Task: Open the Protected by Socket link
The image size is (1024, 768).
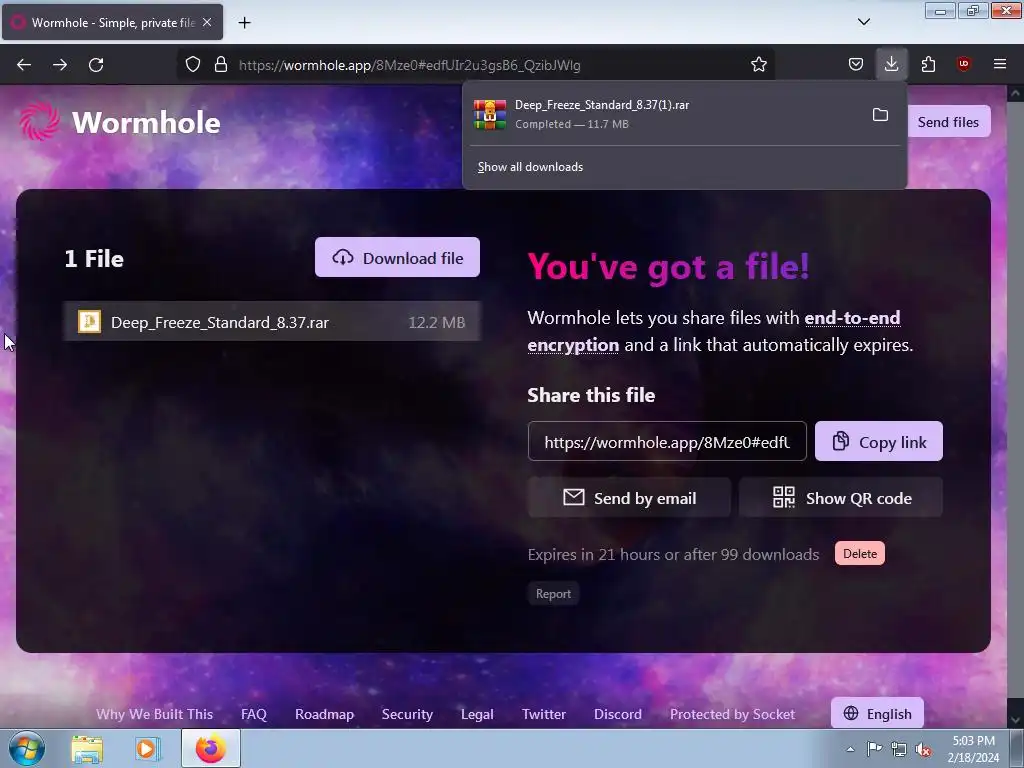Action: click(x=733, y=714)
